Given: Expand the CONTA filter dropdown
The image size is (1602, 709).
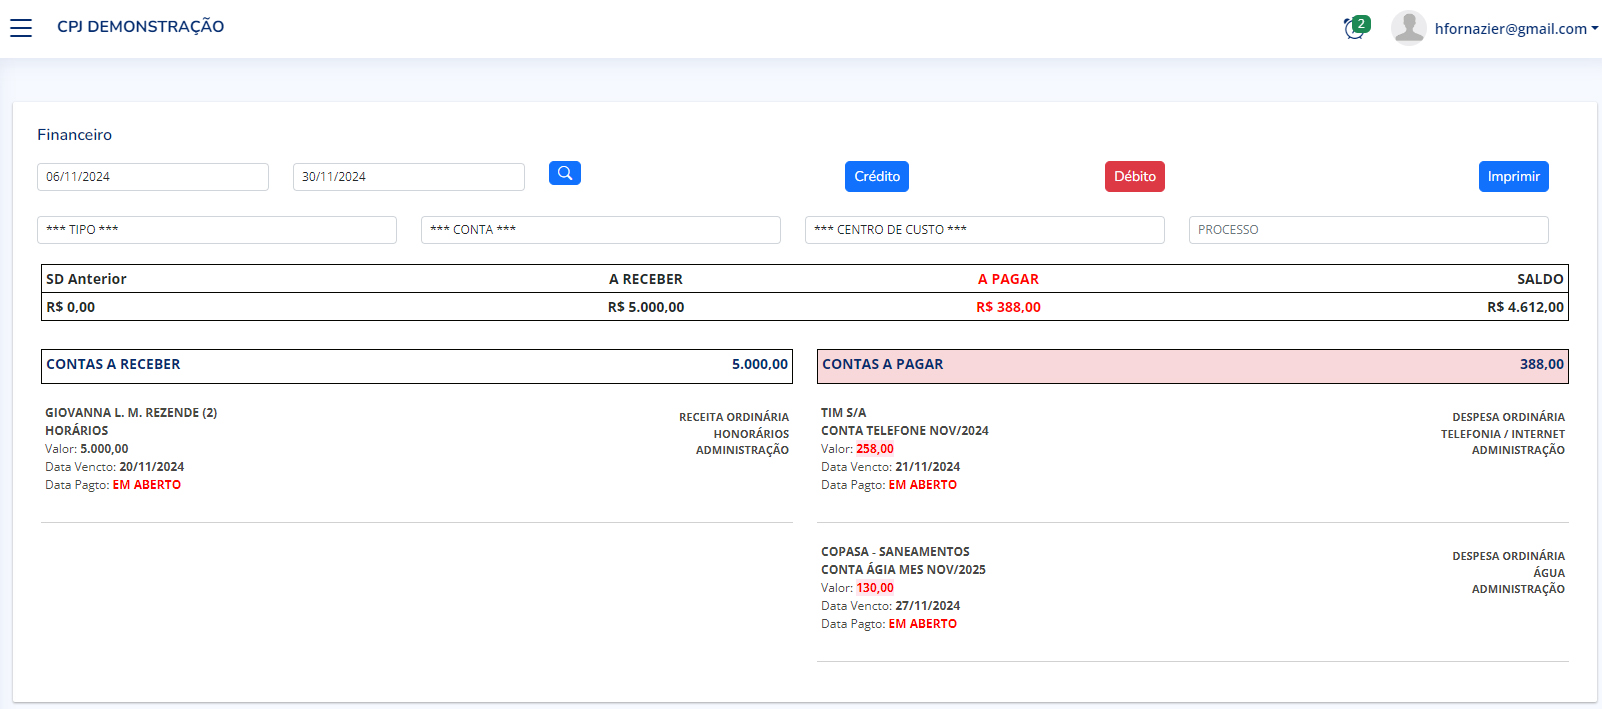Looking at the screenshot, I should [600, 230].
